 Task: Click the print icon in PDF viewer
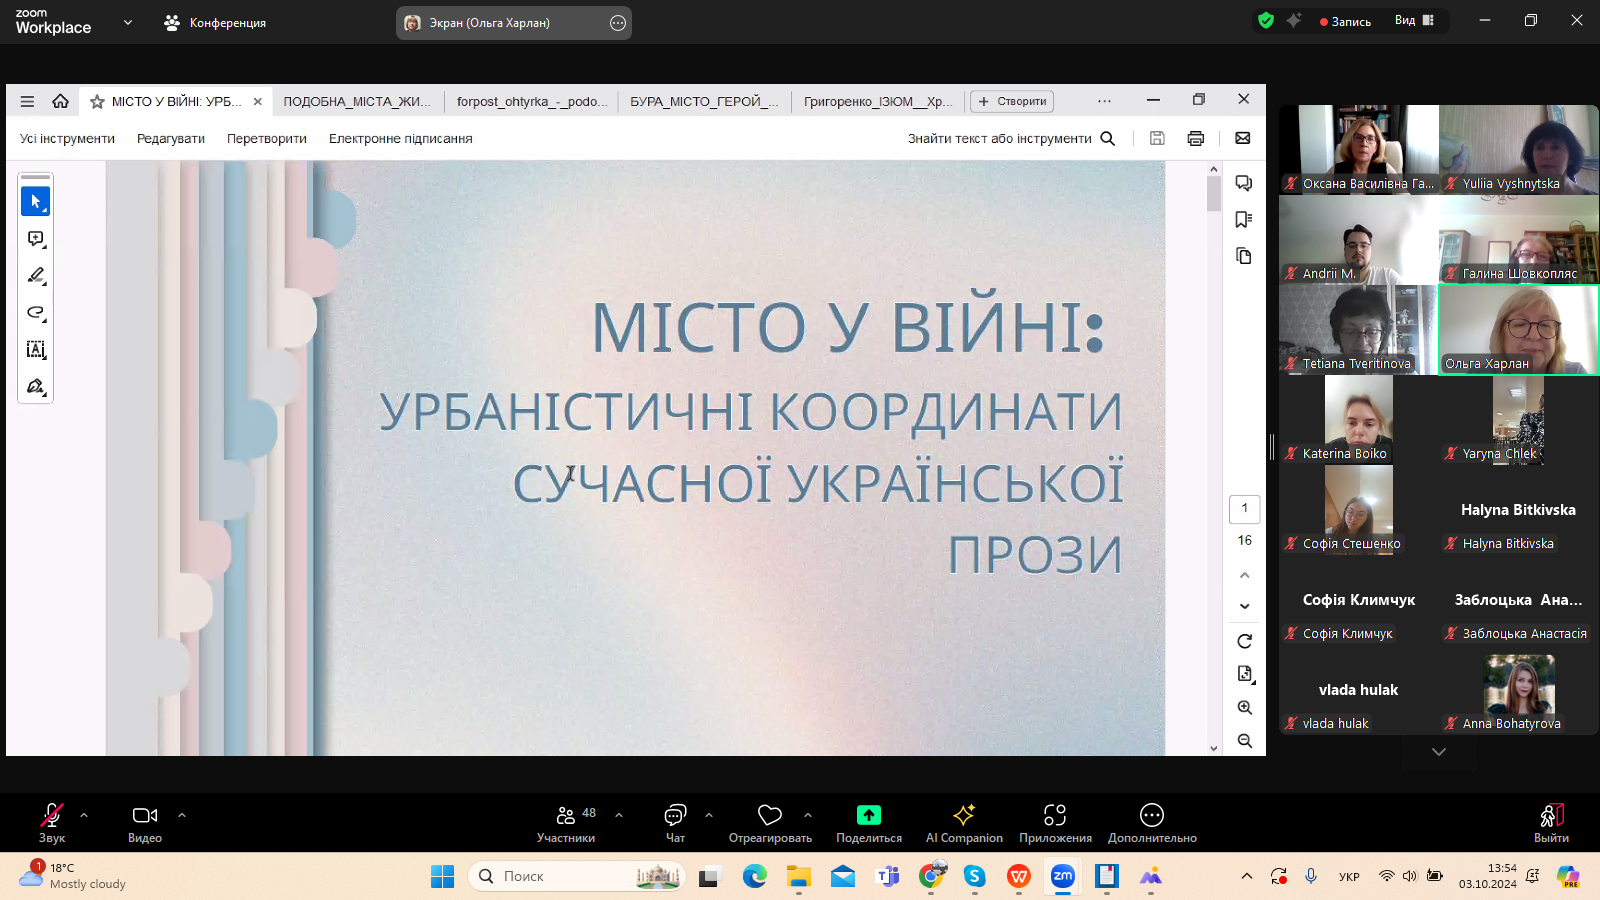click(1195, 139)
